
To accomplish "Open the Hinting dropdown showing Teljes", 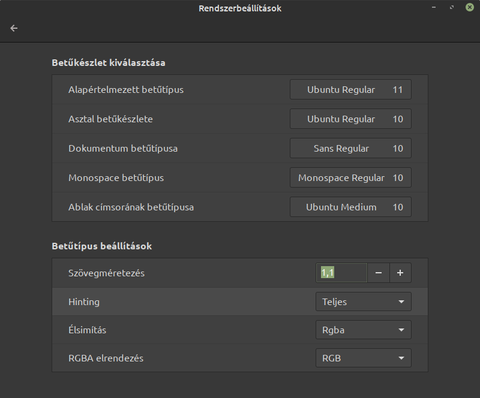I will (x=363, y=302).
